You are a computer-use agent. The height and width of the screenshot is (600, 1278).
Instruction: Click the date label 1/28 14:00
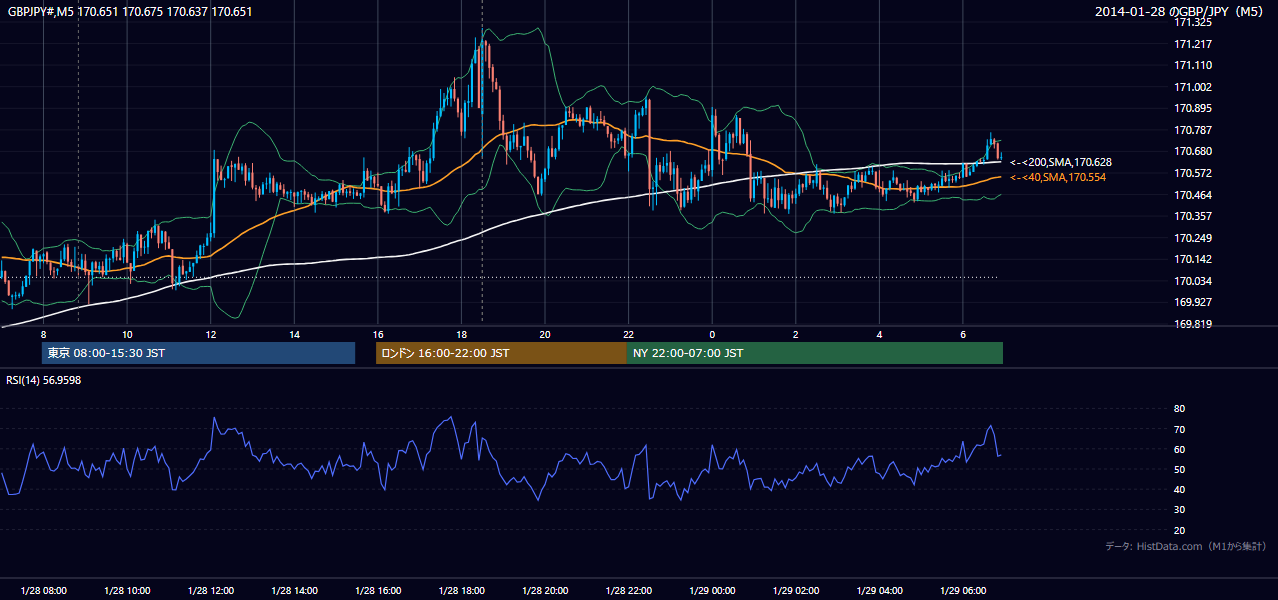point(295,591)
